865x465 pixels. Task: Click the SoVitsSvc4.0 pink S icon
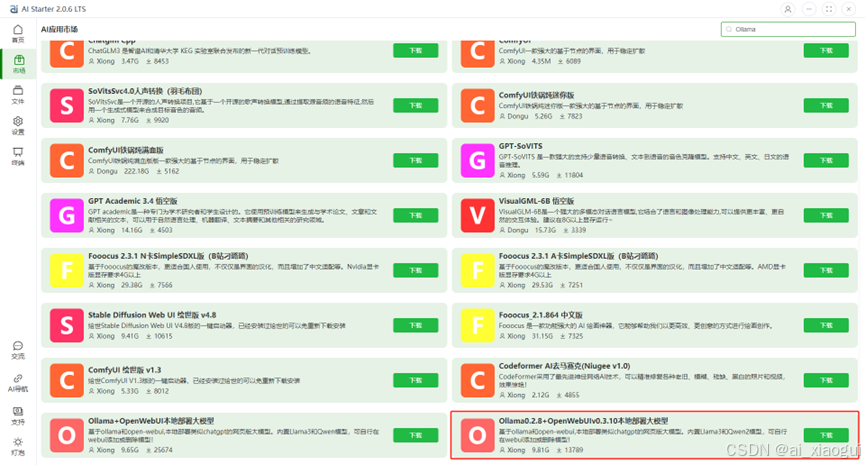coord(67,105)
